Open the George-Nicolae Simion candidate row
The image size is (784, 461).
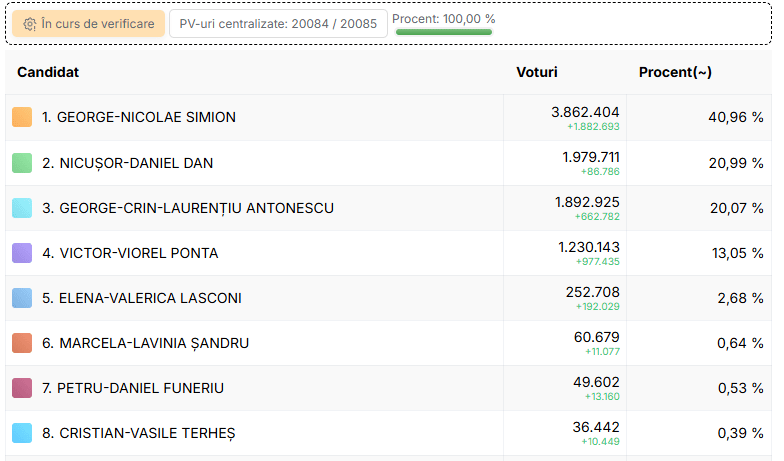point(388,118)
